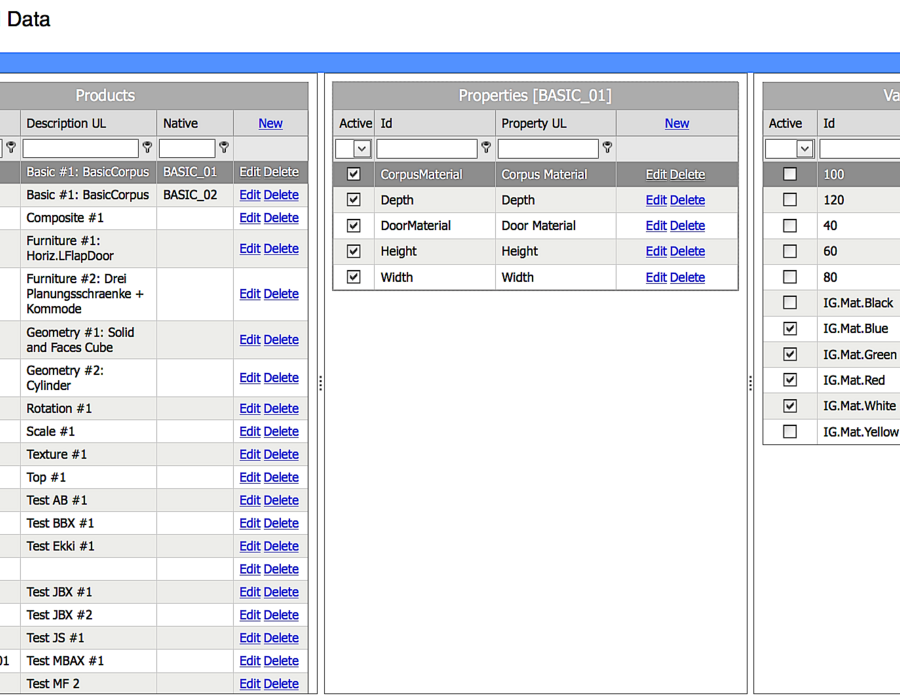Click splitter handle between Products and Properties
This screenshot has height=700, width=900.
tap(320, 383)
